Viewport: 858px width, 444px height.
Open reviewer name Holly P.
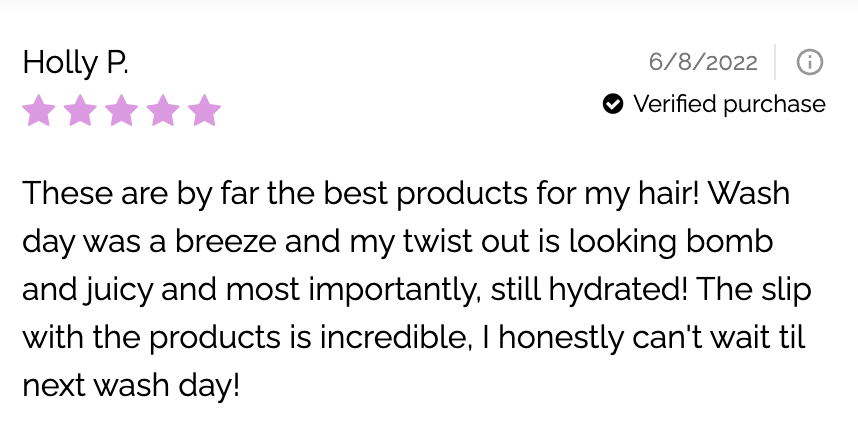point(76,63)
